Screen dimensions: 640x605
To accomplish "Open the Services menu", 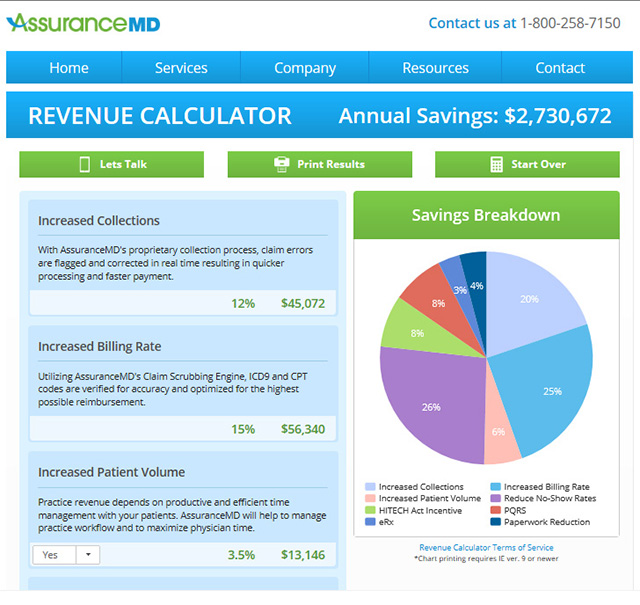I will point(181,68).
